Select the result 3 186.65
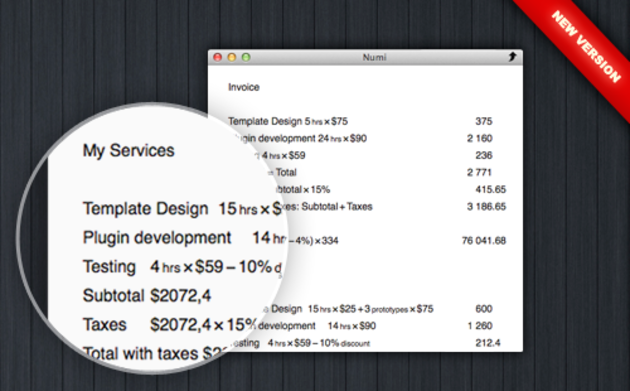 point(487,207)
